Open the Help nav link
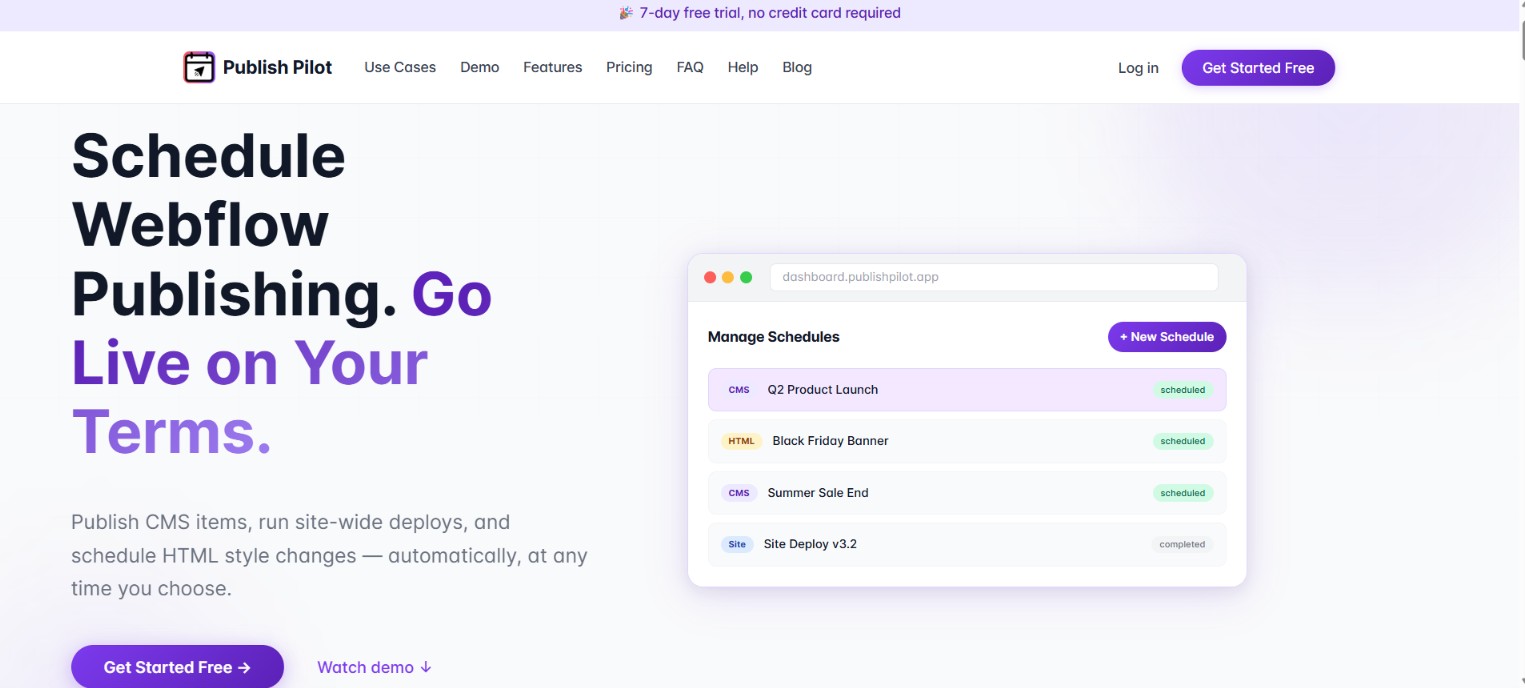The image size is (1525, 688). pos(743,67)
